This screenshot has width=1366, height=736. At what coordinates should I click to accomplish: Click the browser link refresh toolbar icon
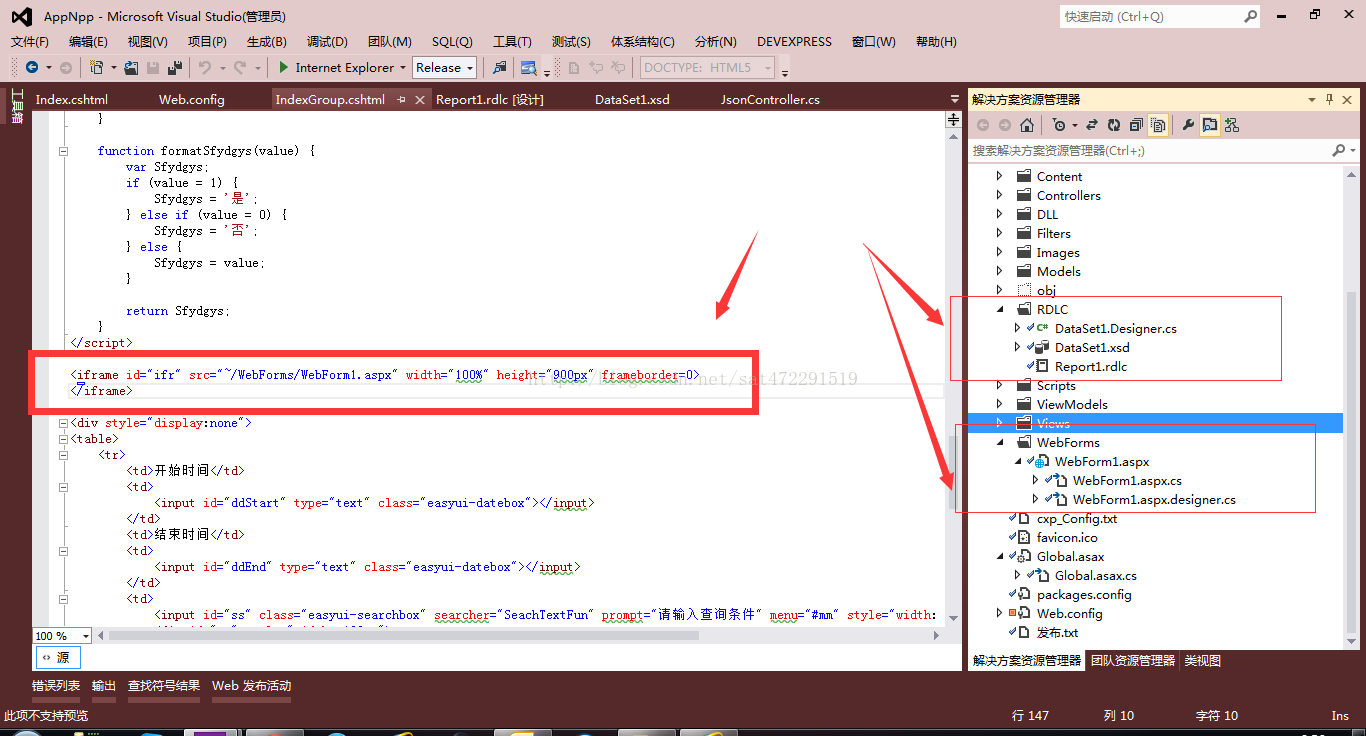point(528,67)
